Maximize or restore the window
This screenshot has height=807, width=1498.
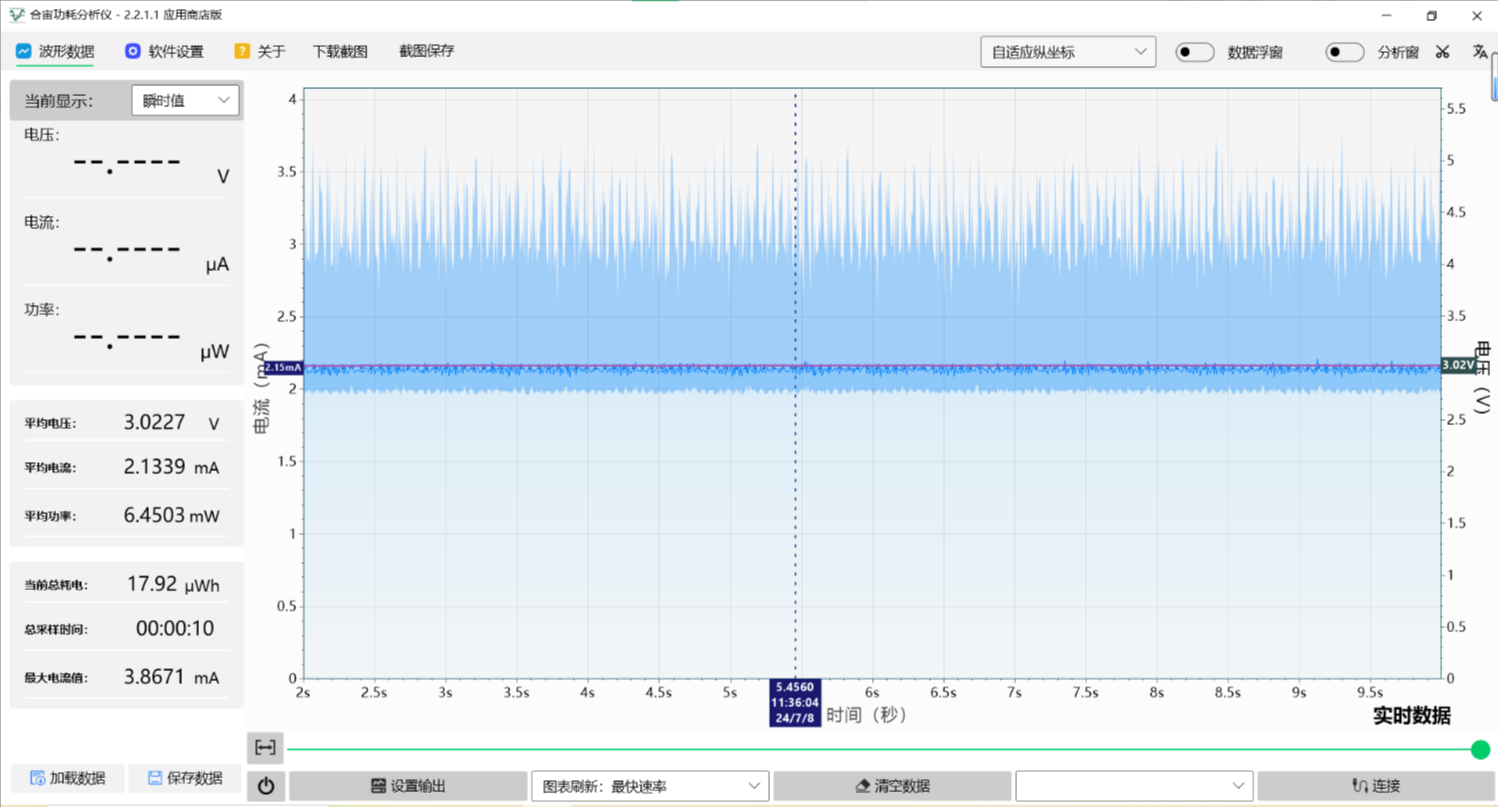point(1432,15)
